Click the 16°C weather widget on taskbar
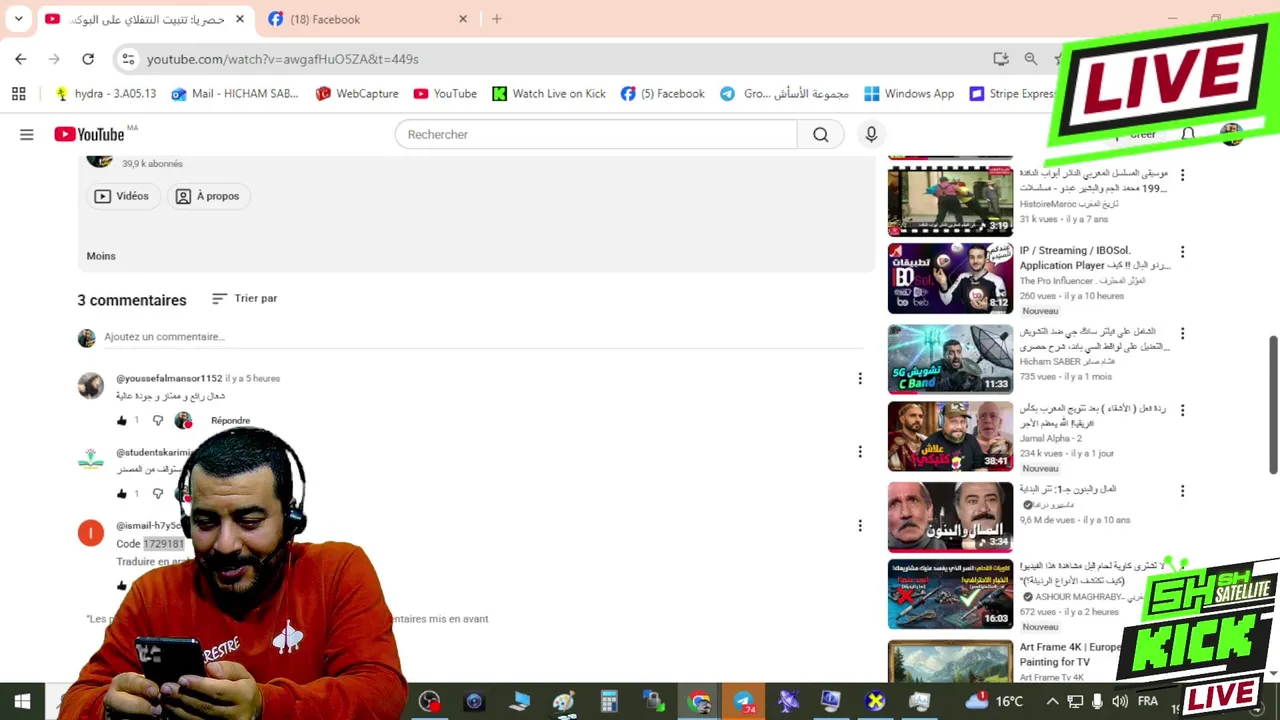 click(995, 701)
